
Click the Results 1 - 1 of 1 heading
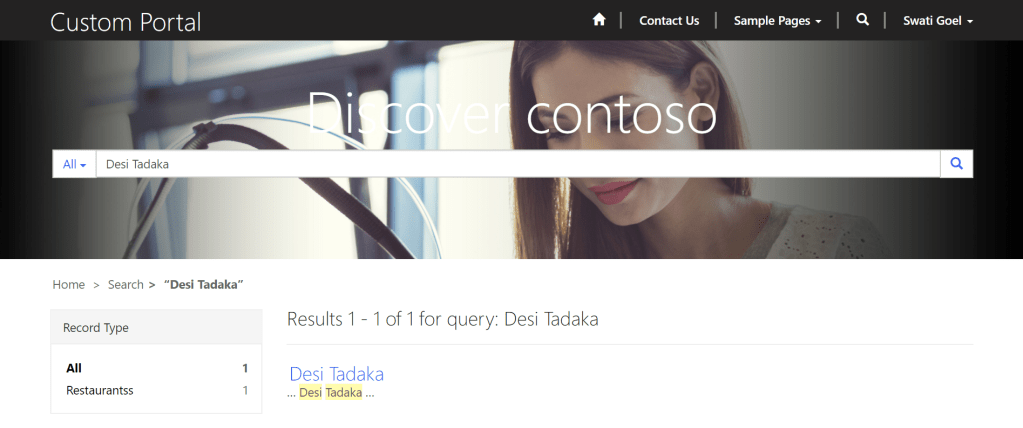[x=442, y=319]
